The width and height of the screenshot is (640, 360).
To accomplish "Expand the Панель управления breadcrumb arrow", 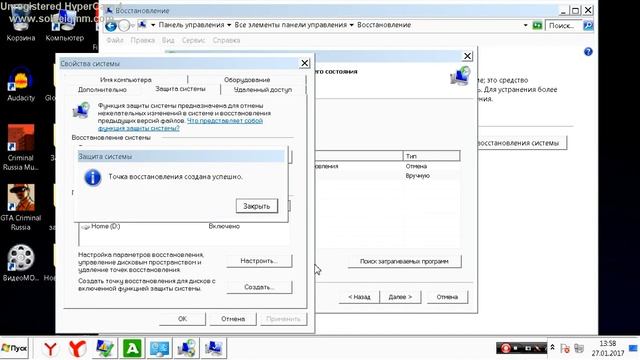I will click(229, 25).
